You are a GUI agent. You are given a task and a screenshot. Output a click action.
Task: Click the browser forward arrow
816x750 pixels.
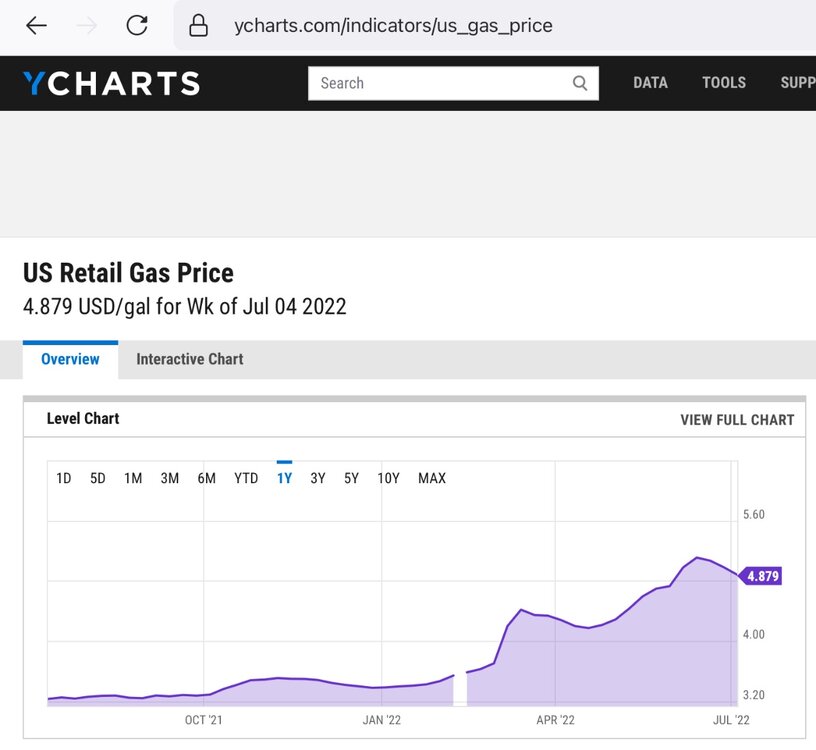point(87,26)
